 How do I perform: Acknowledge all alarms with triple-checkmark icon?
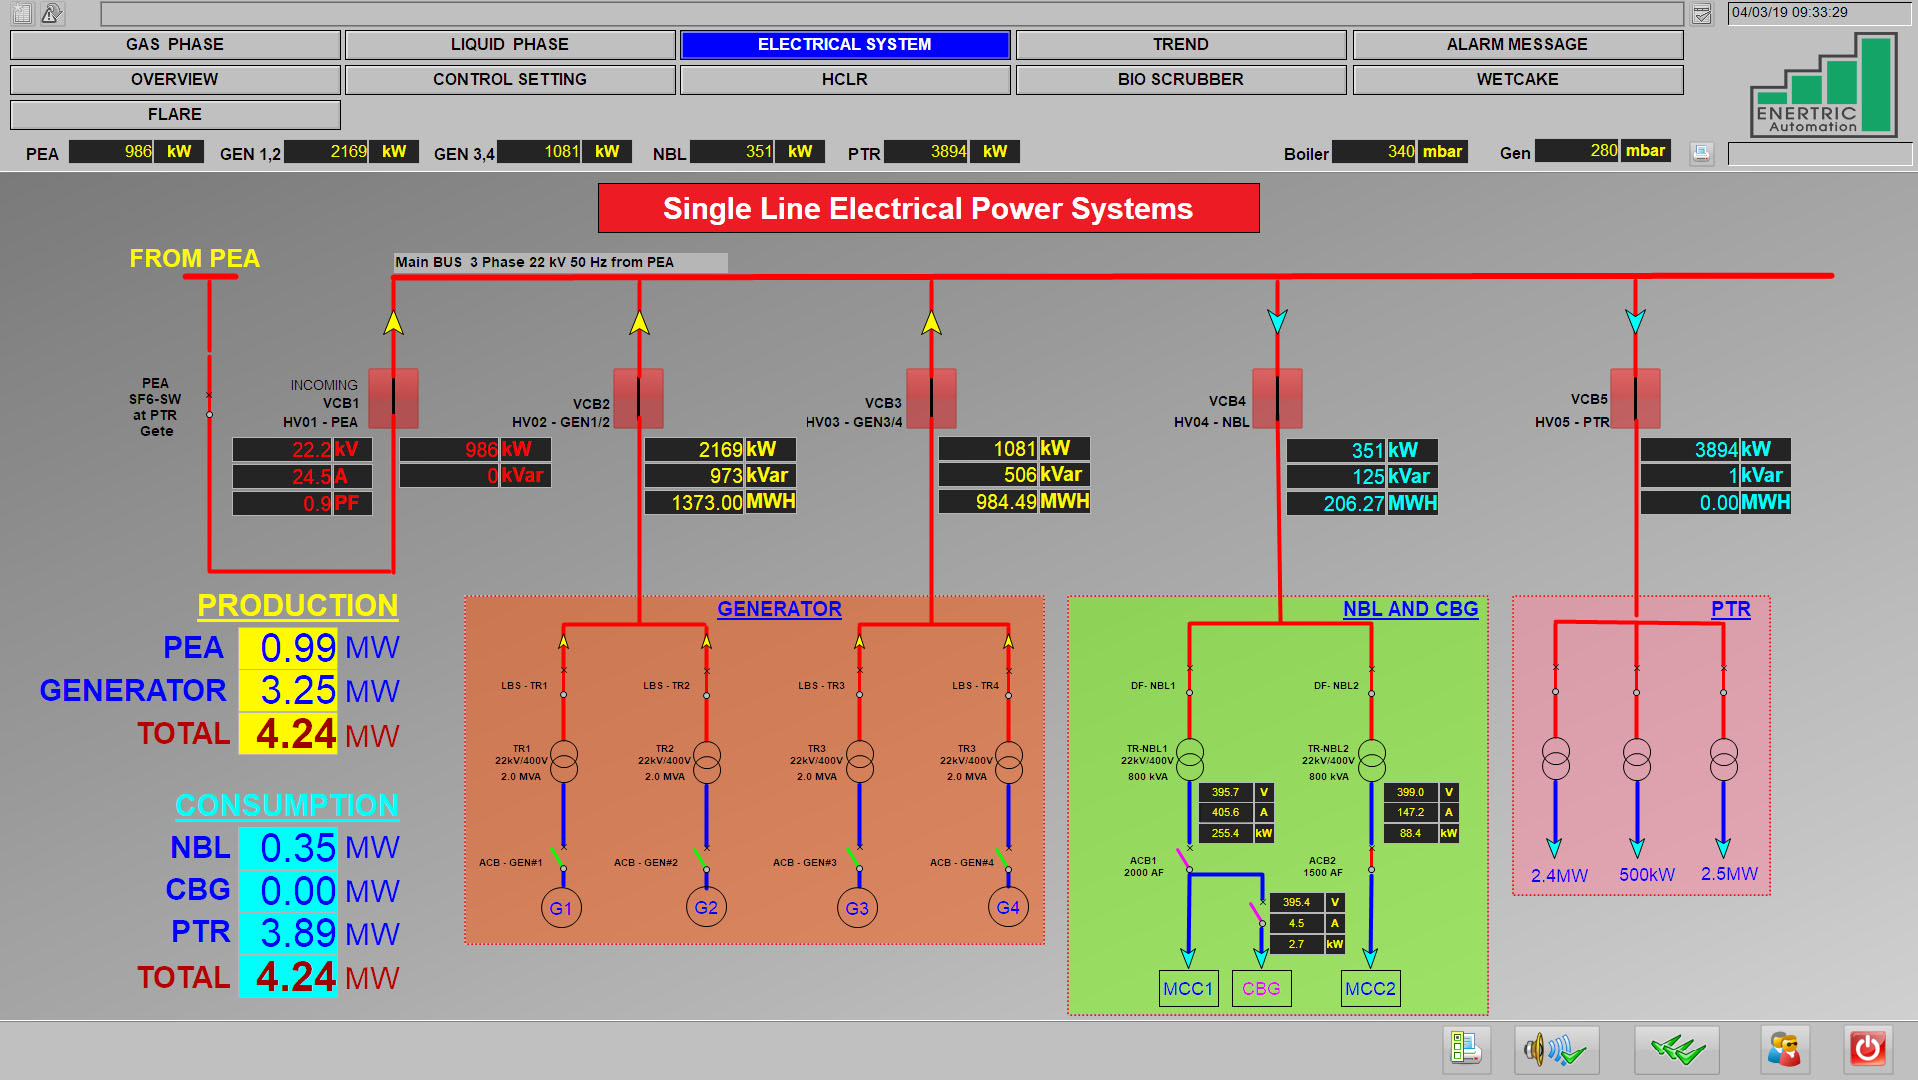point(1677,1049)
